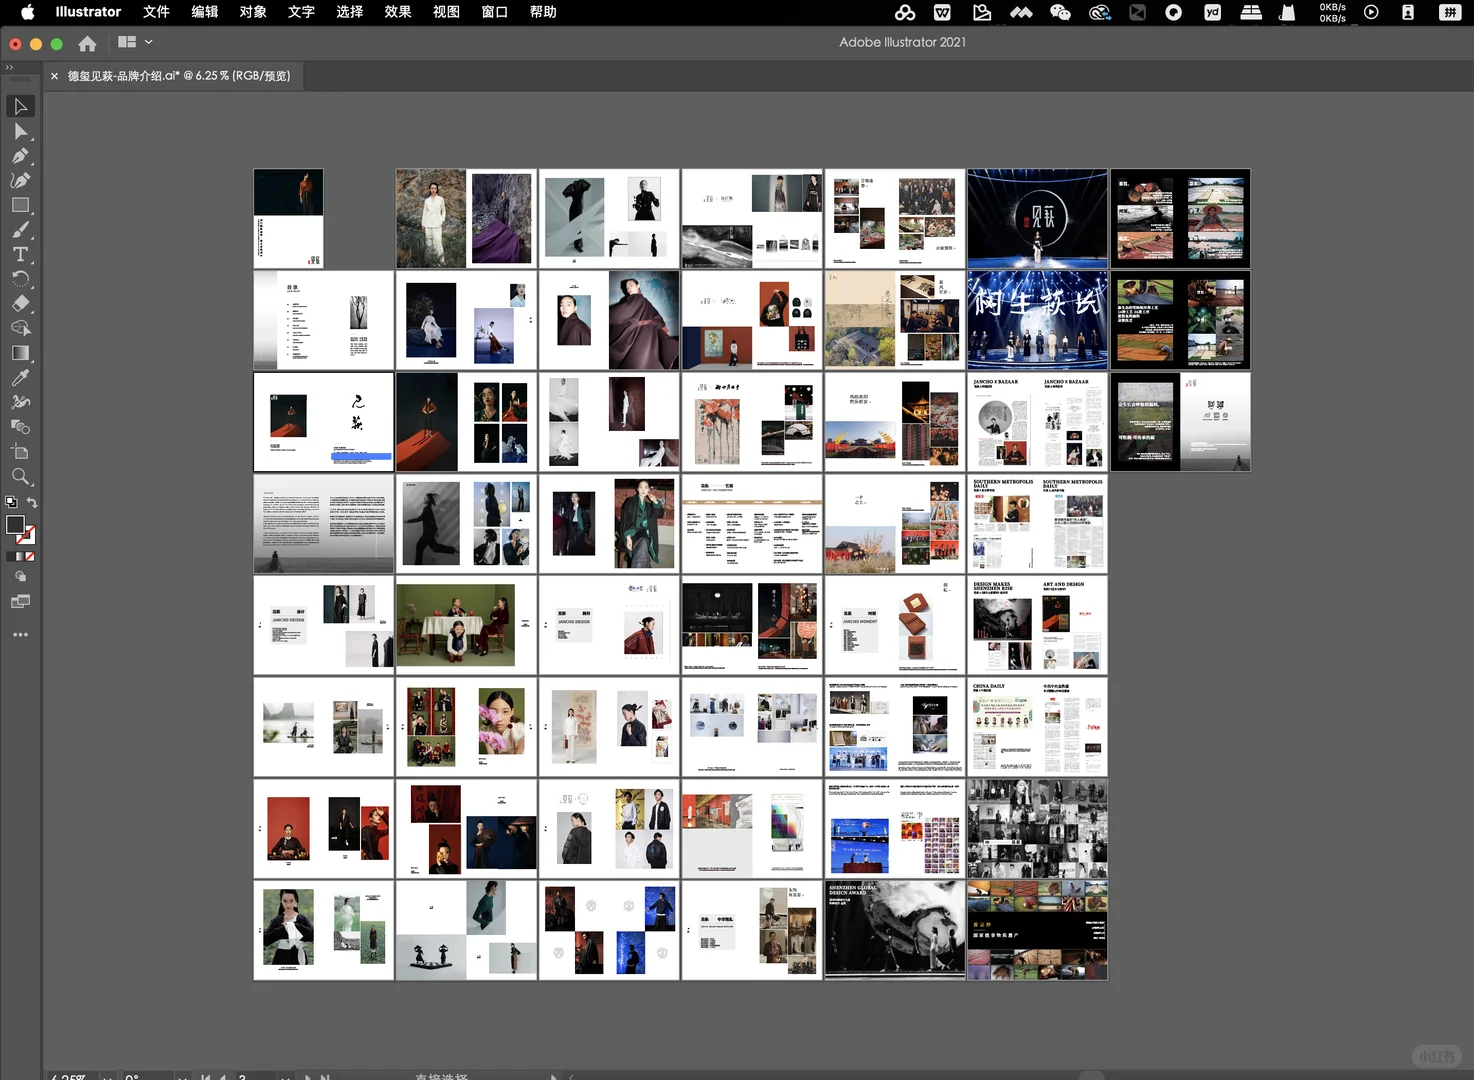Click the first artboard with the dark cover photo
This screenshot has height=1080, width=1474.
[x=288, y=218]
